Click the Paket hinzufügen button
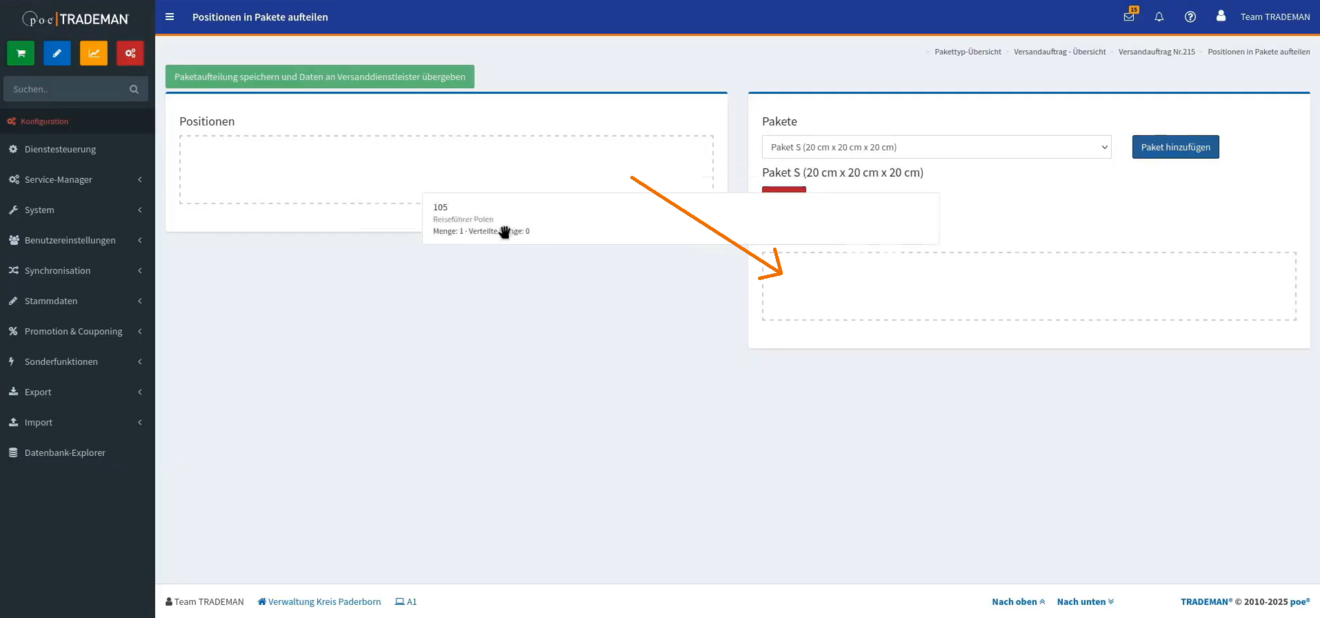 pos(1175,147)
